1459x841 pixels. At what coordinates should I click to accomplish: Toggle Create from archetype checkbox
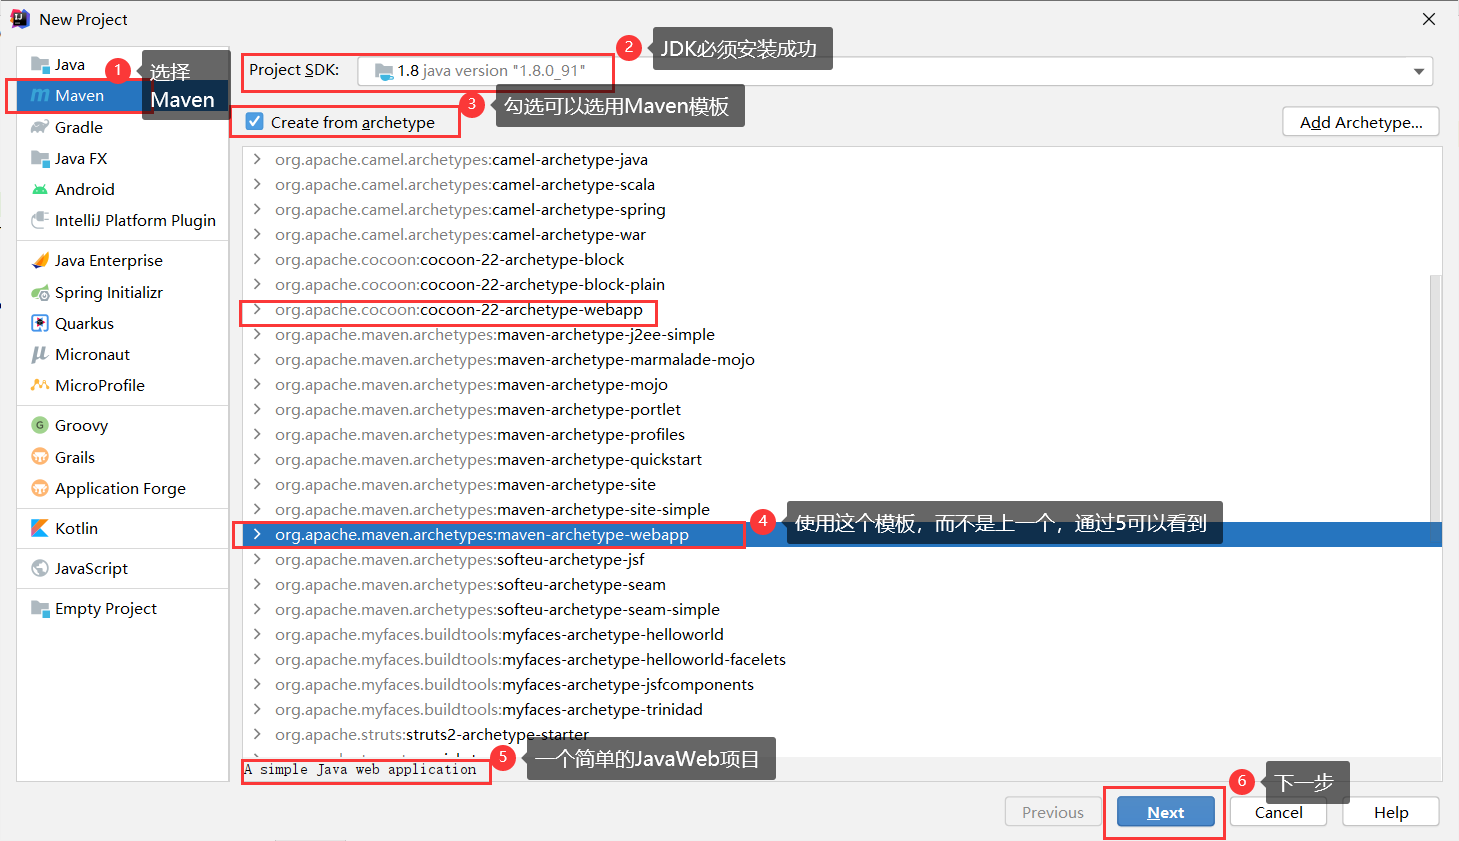pyautogui.click(x=255, y=122)
